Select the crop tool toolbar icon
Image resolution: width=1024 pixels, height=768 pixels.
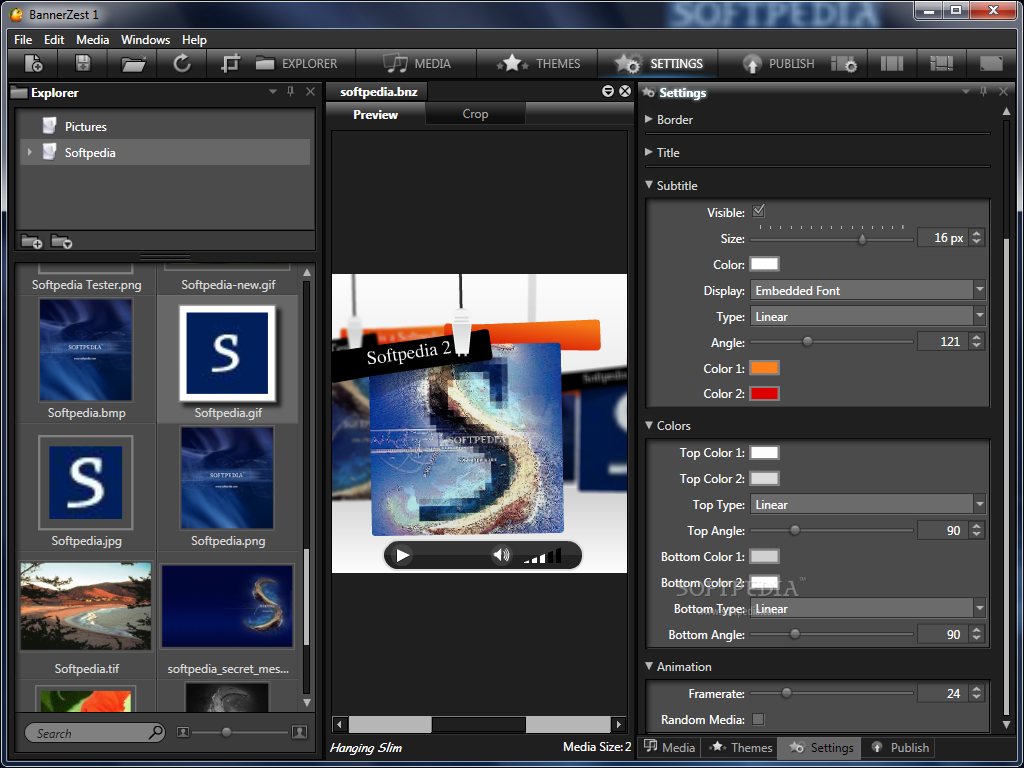pos(231,63)
